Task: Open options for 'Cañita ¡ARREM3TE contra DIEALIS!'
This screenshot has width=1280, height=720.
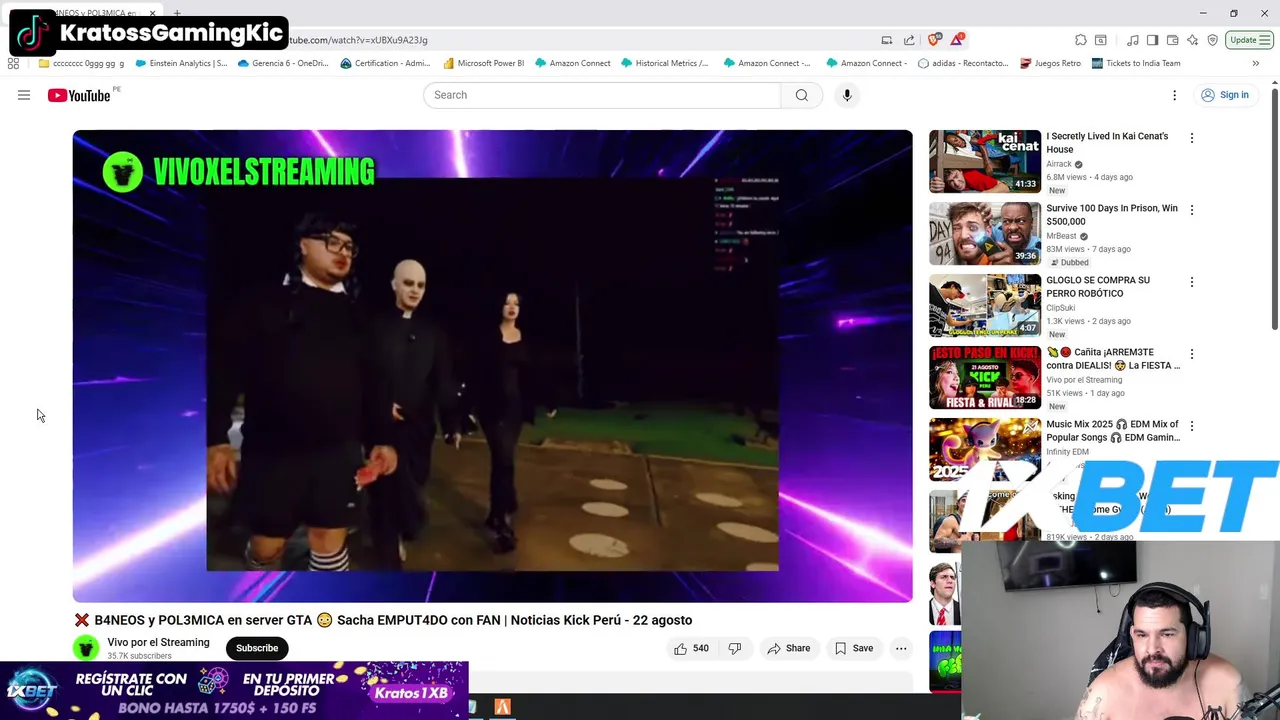Action: [1191, 354]
